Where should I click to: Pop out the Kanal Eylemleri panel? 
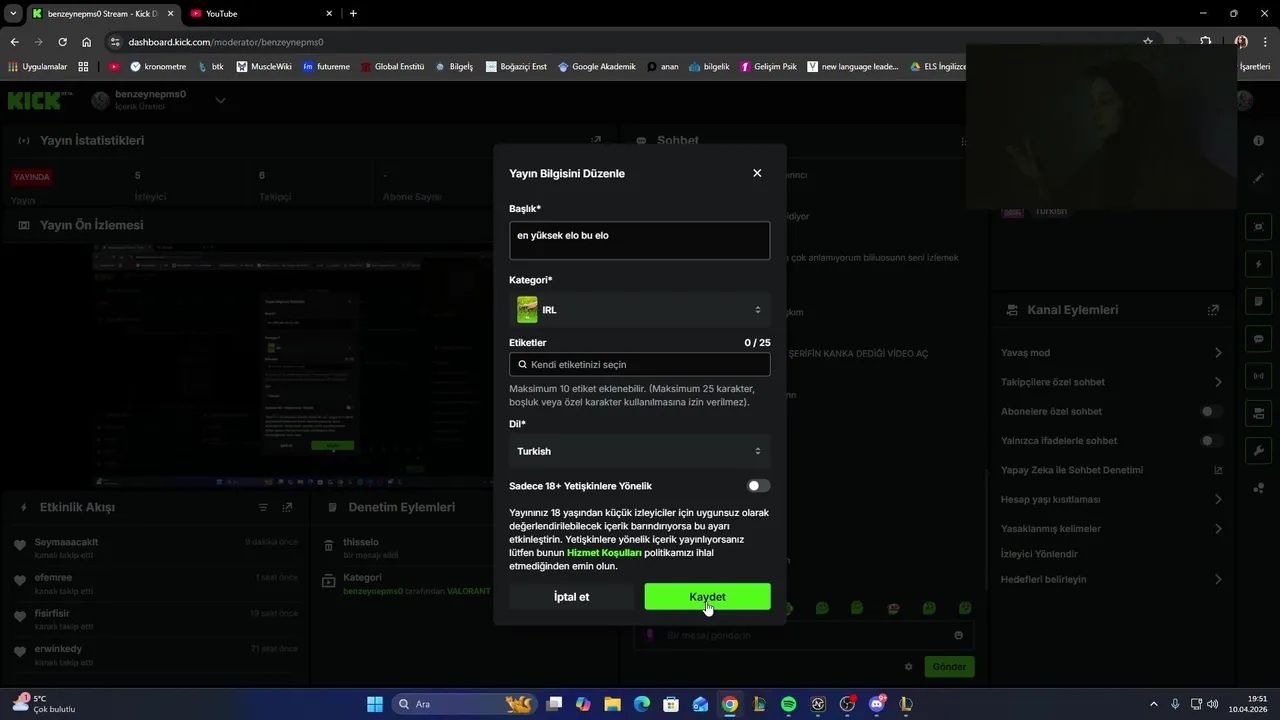click(1213, 310)
